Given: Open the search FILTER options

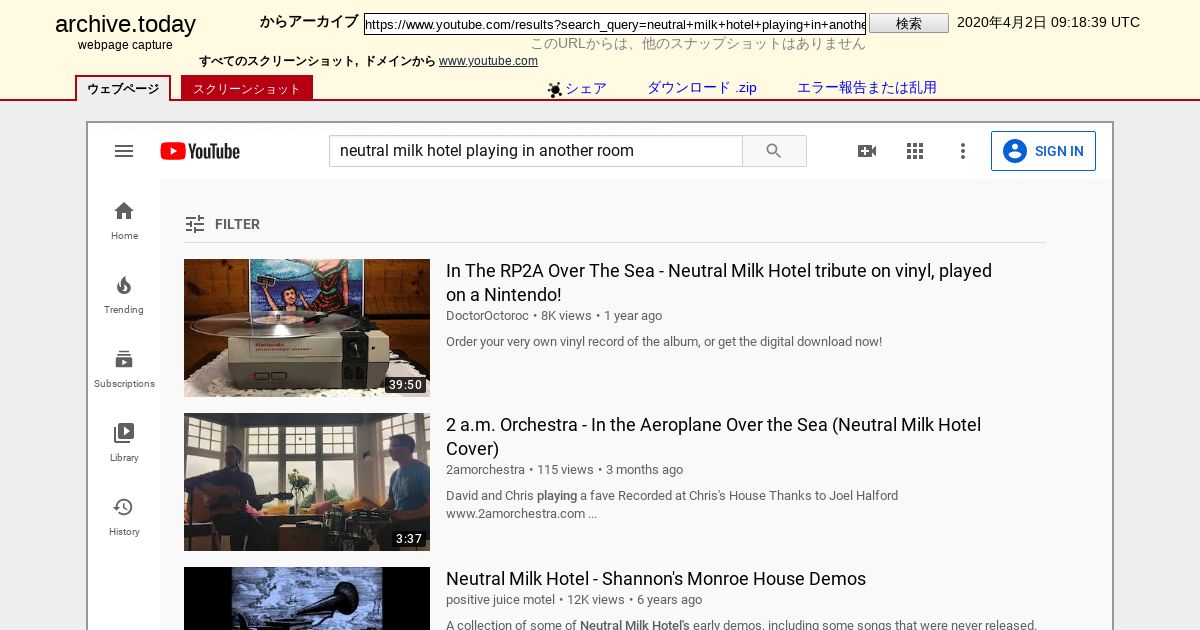Looking at the screenshot, I should pyautogui.click(x=222, y=224).
